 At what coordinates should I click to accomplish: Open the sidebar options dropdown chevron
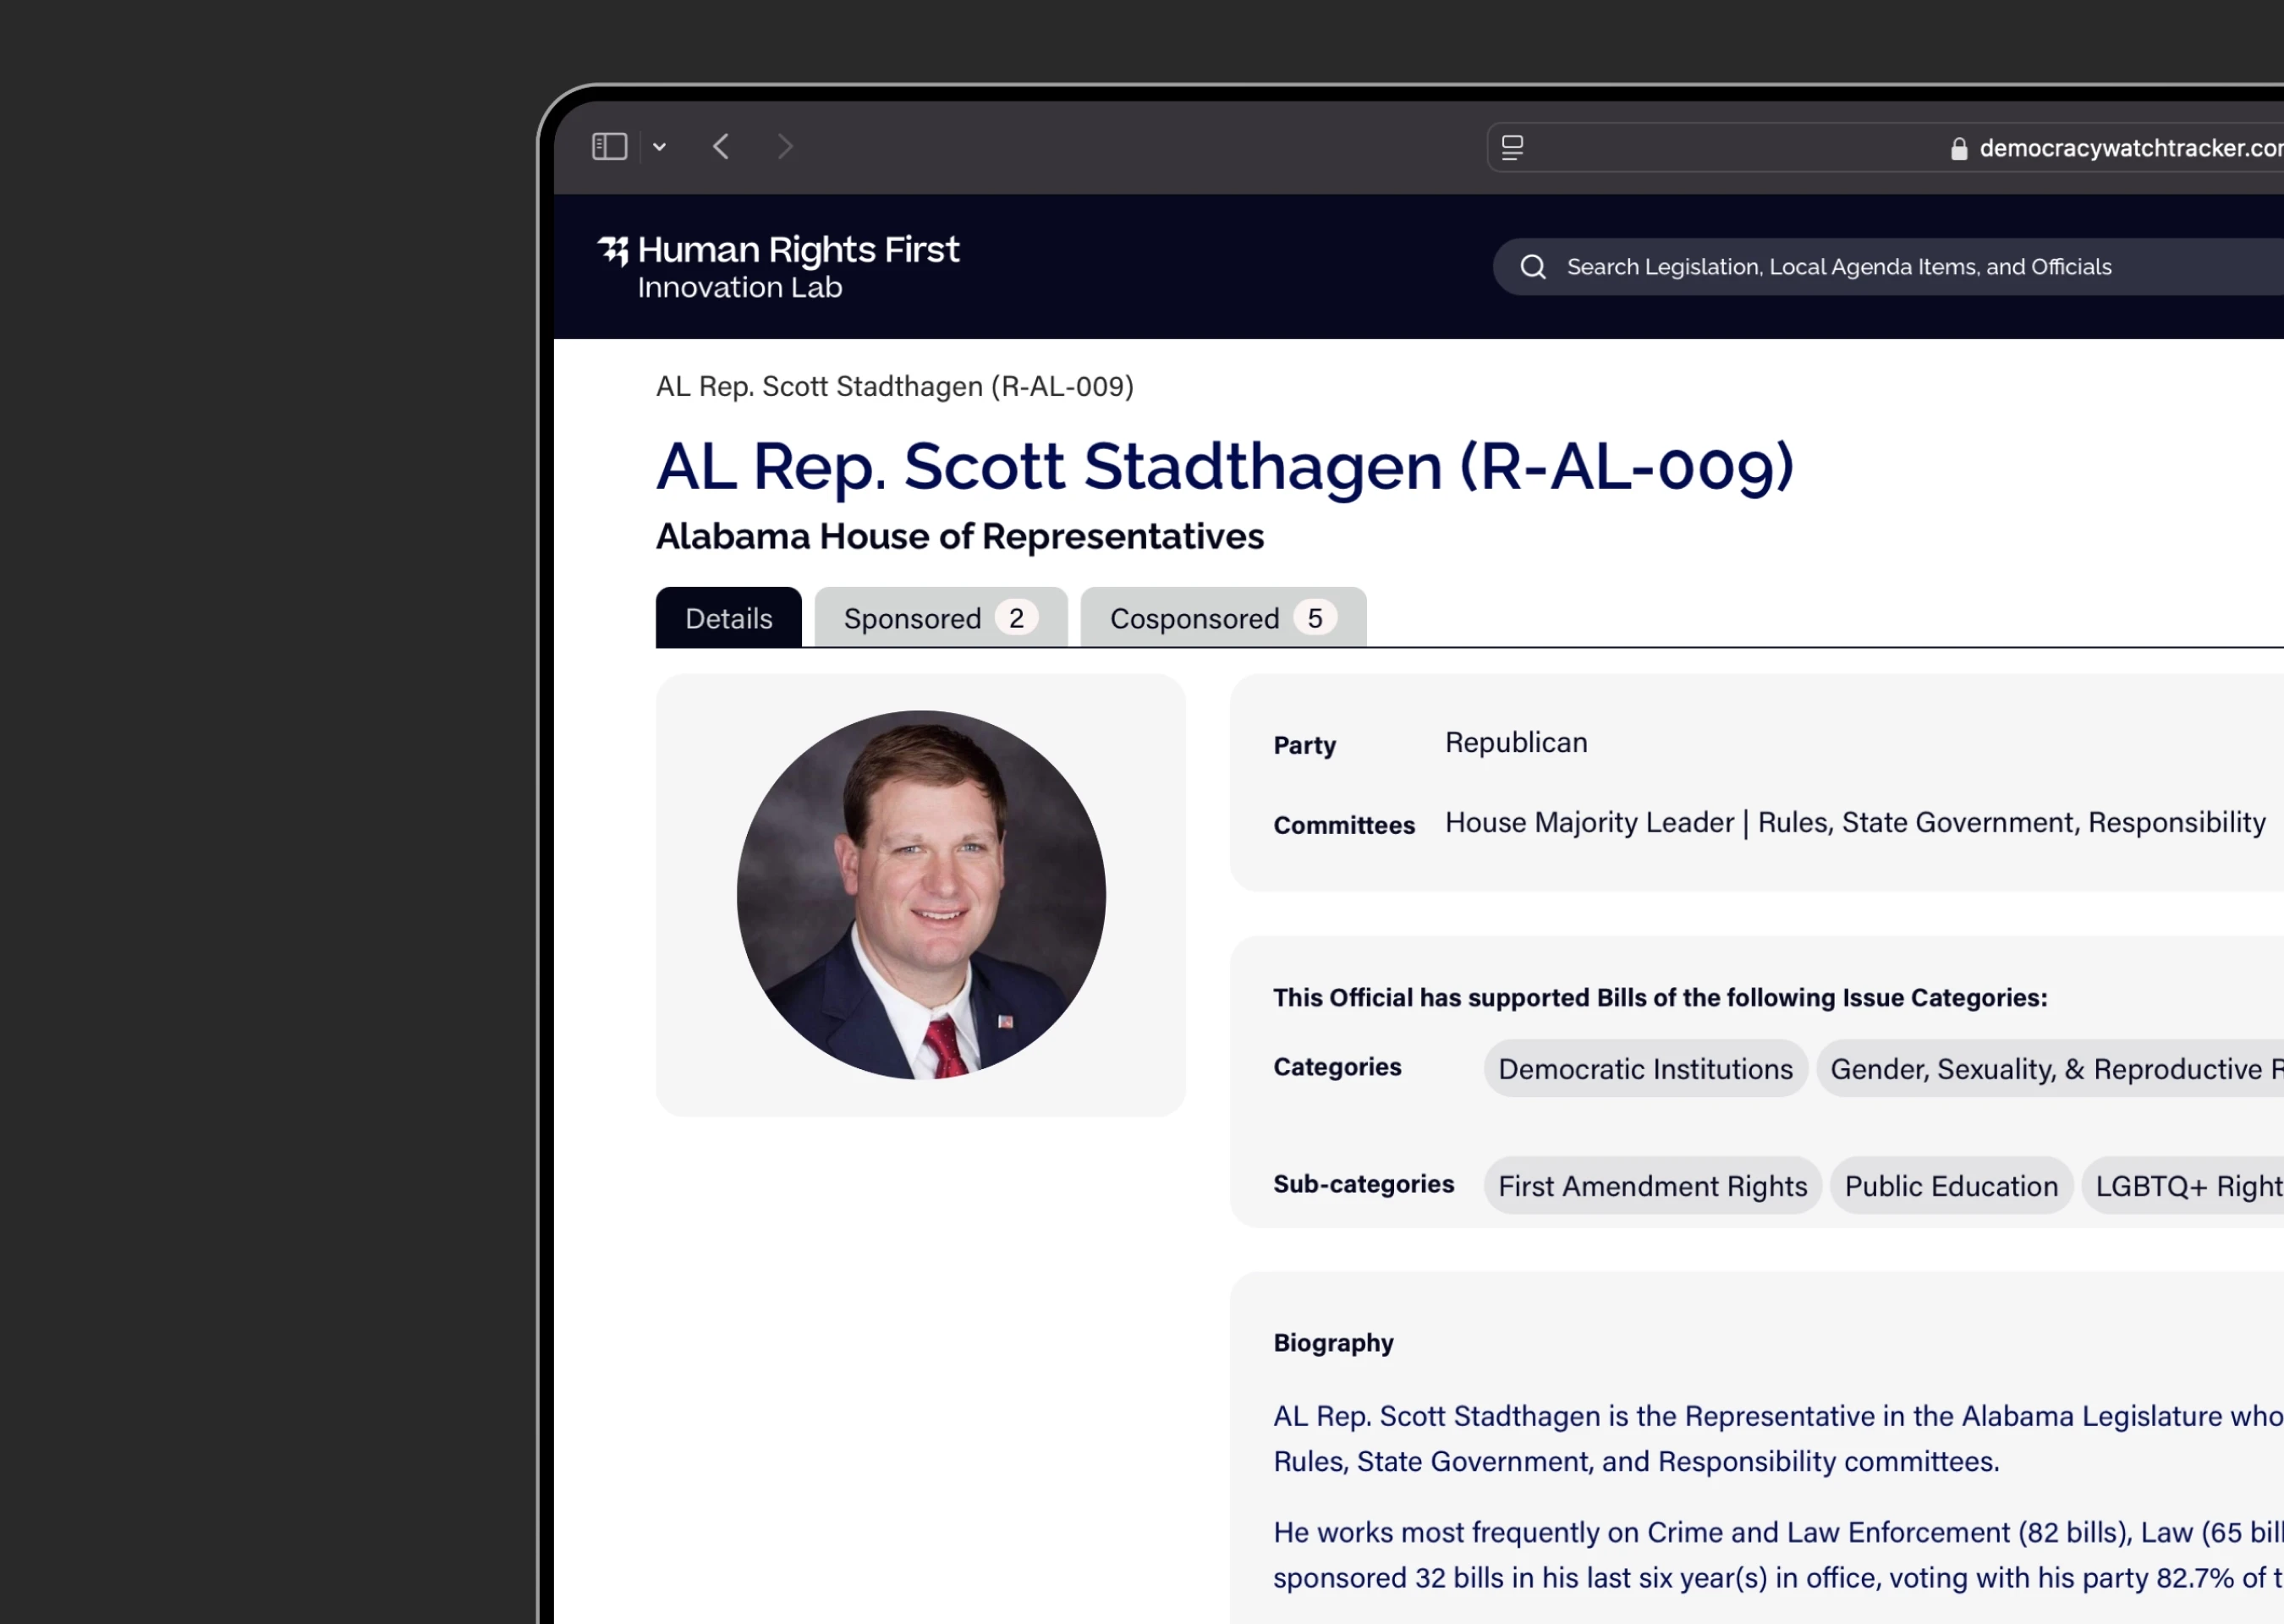pos(659,147)
